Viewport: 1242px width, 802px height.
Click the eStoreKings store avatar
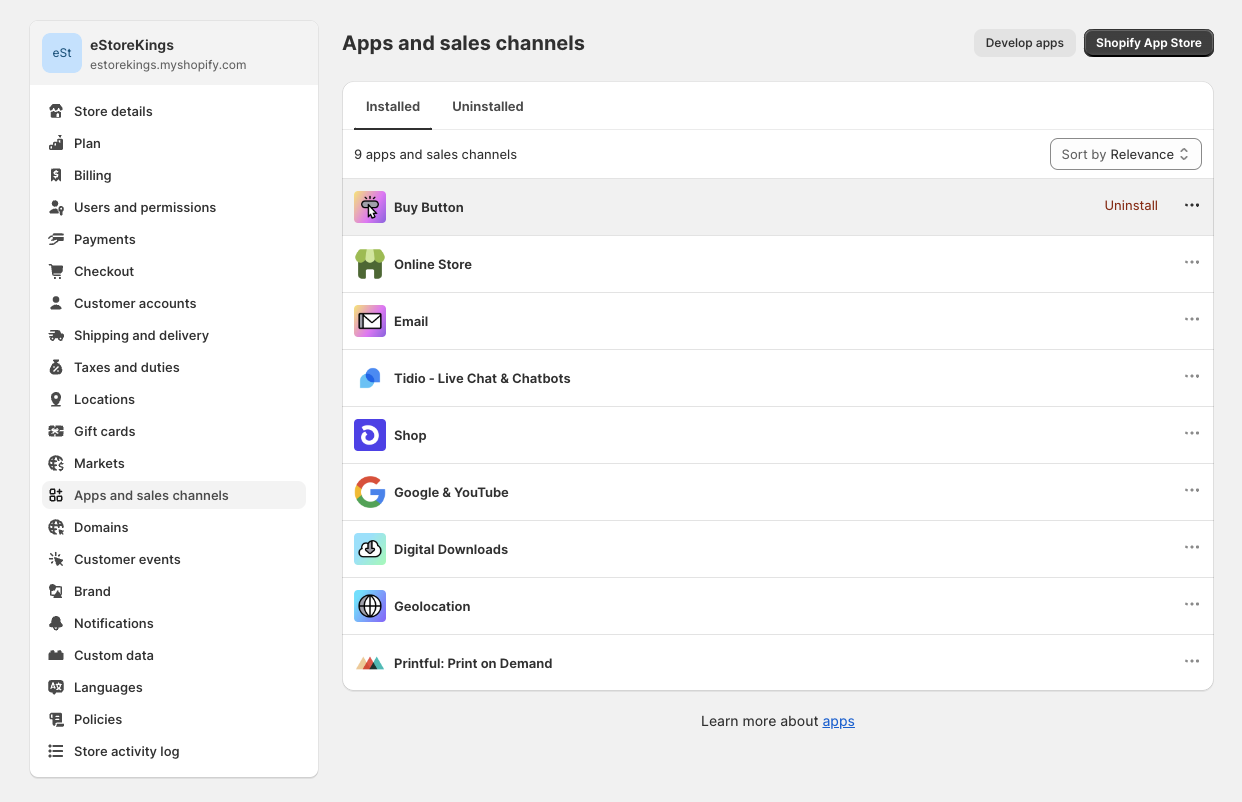[61, 52]
